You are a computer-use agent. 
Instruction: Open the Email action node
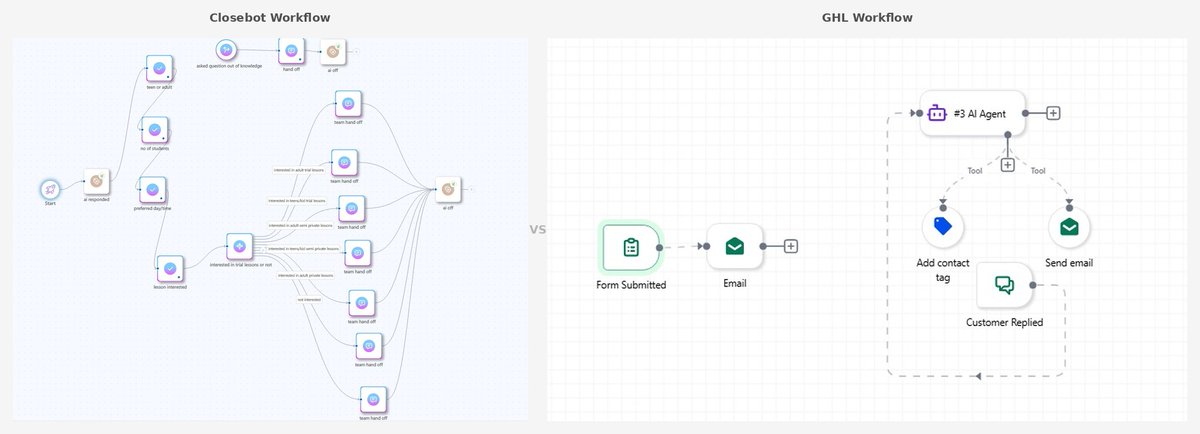735,246
